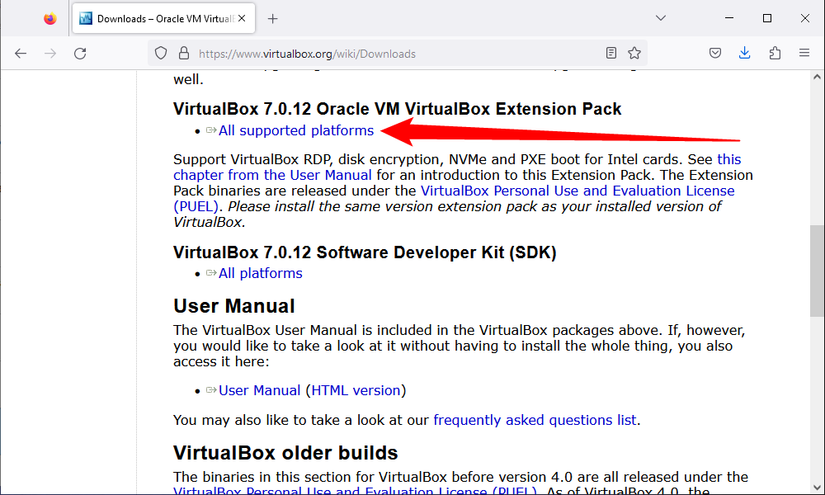Click the Save to Pocket icon
Screen dimensions: 825x495
click(x=716, y=53)
